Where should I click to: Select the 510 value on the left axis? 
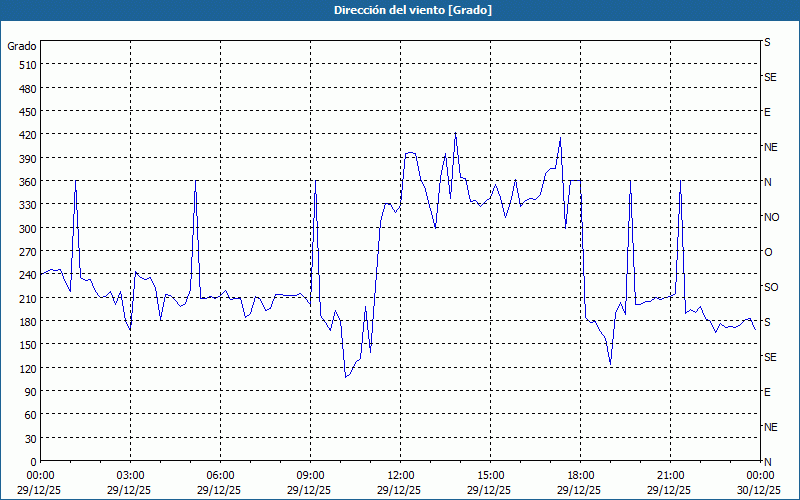point(26,65)
